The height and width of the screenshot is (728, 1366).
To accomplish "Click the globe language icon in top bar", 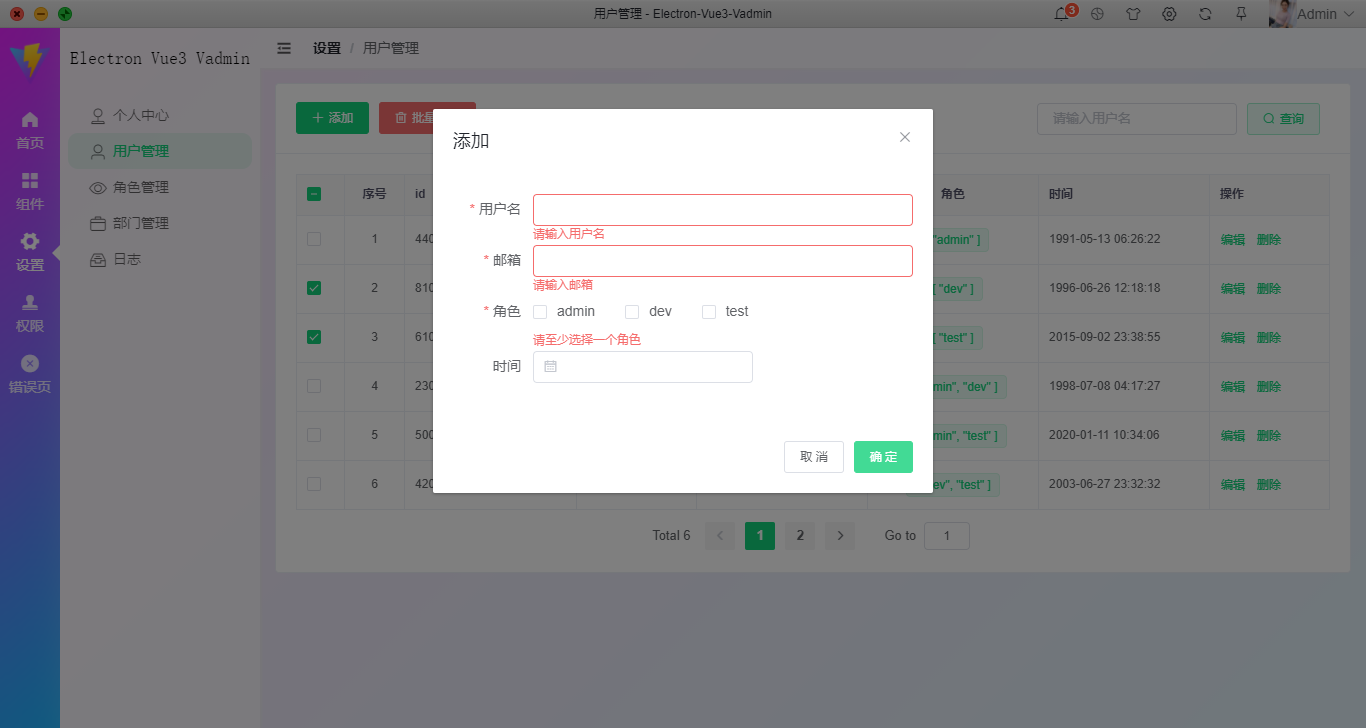I will (1097, 13).
